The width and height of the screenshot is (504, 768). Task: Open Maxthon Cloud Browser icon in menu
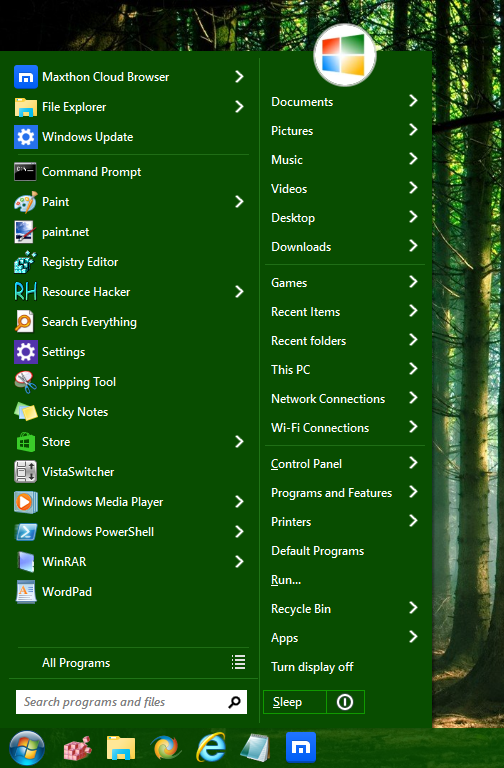point(25,77)
